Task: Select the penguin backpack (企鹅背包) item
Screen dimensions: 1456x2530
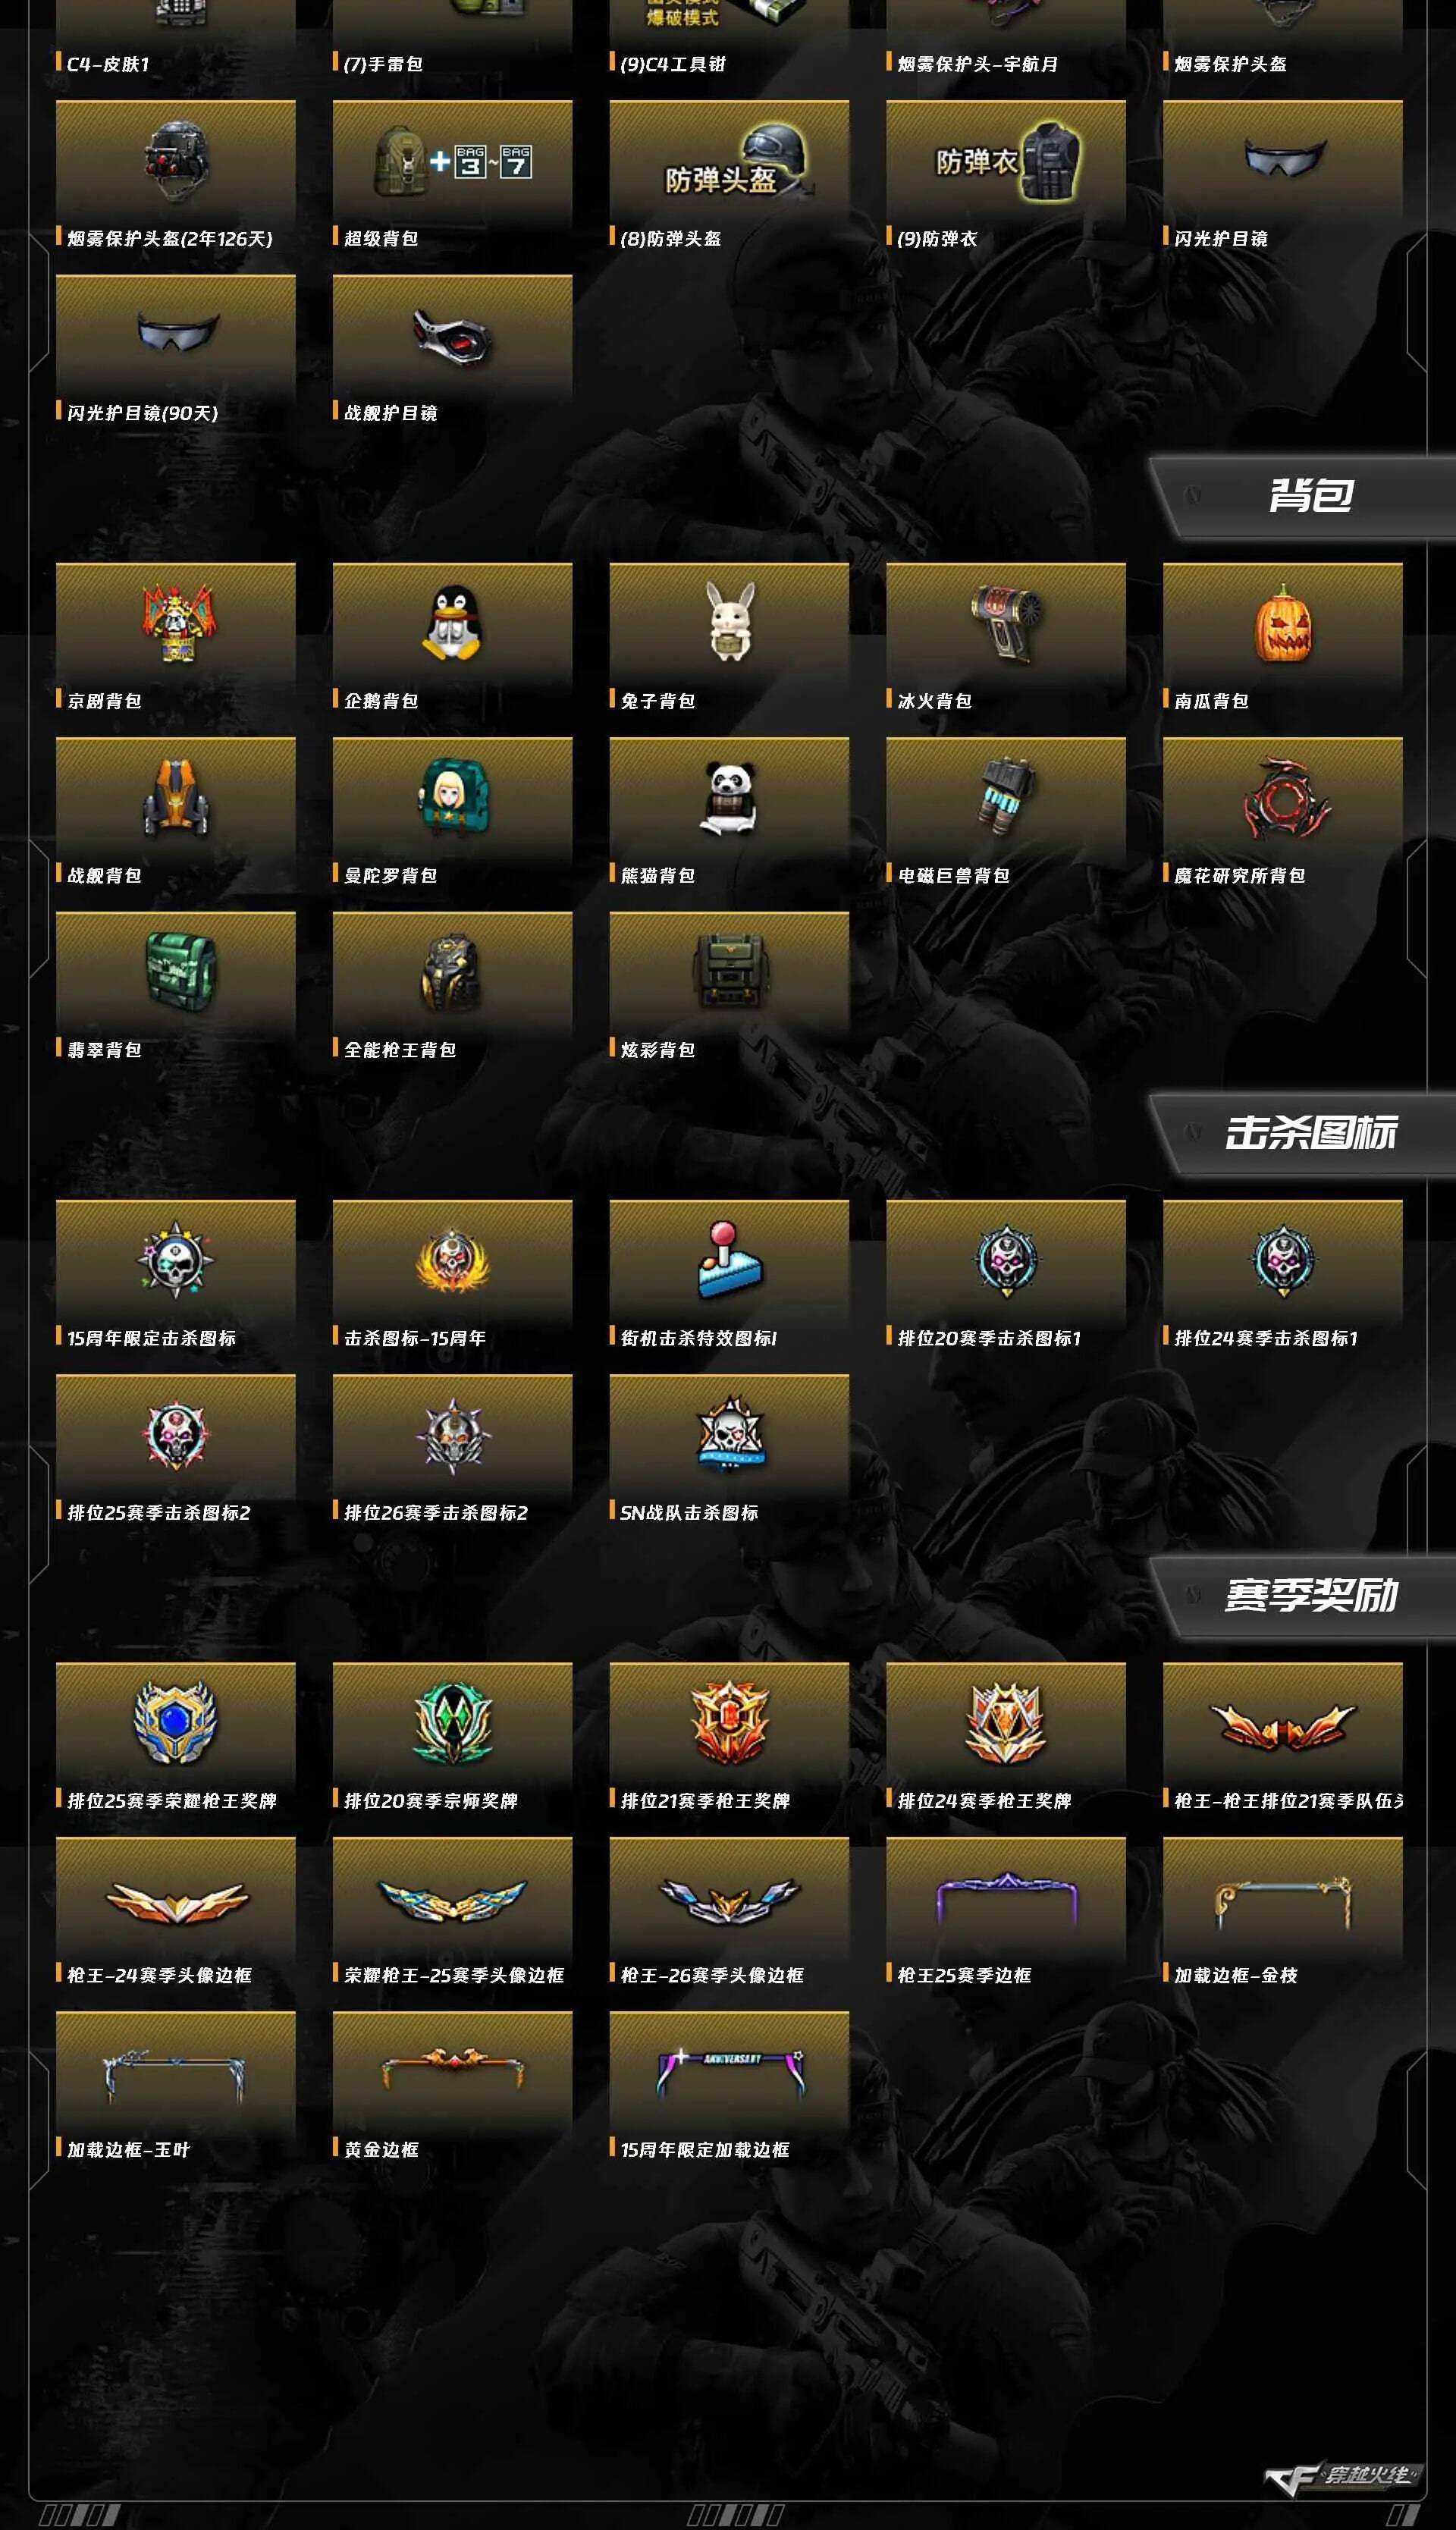Action: [x=452, y=637]
